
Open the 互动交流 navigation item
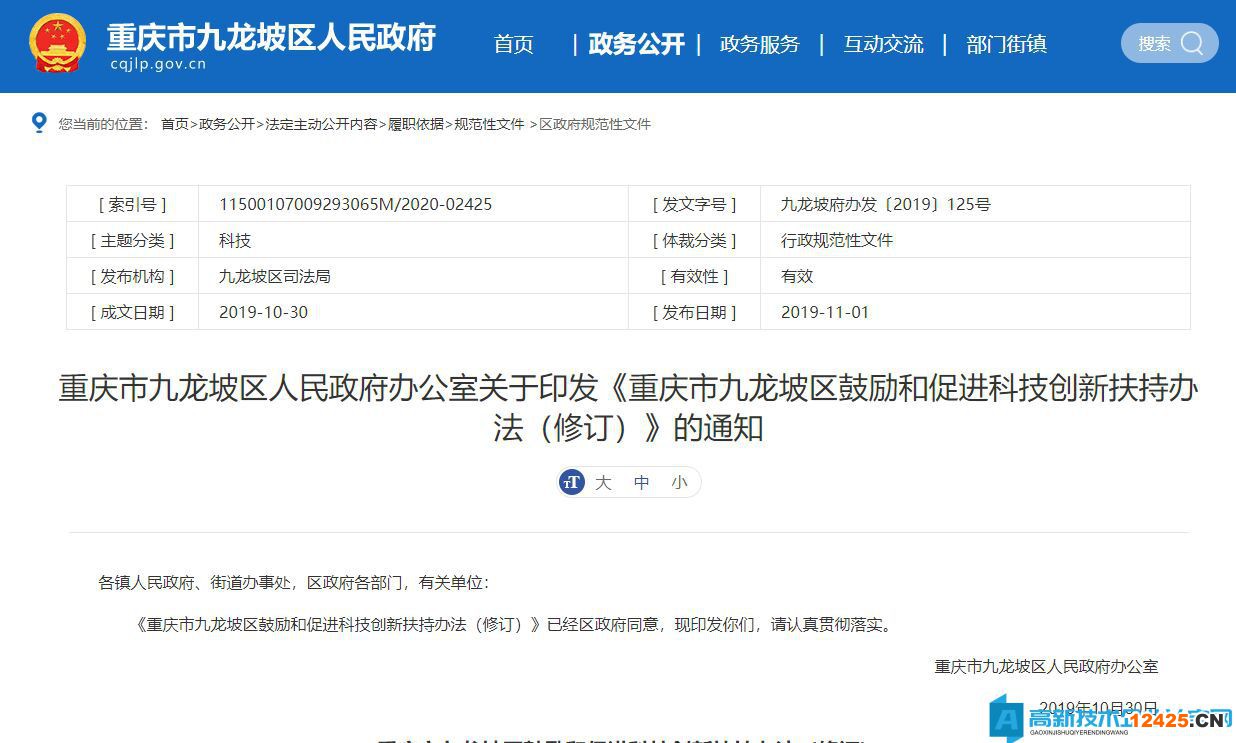883,44
